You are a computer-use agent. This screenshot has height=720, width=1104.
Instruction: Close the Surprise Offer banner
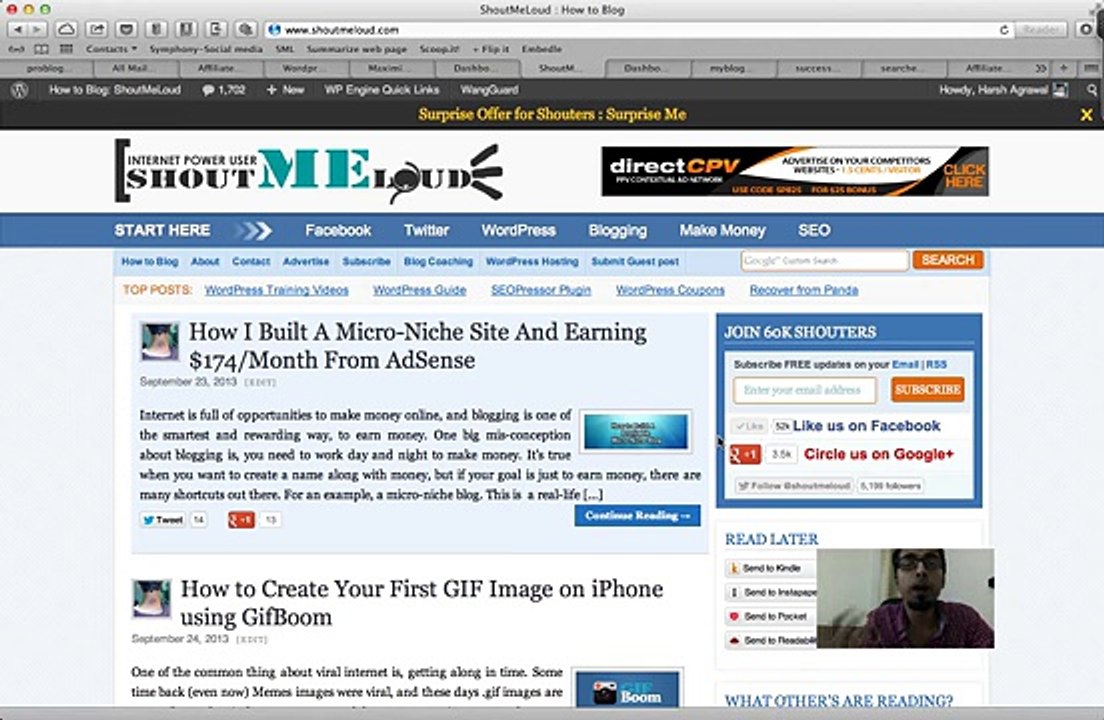1086,115
